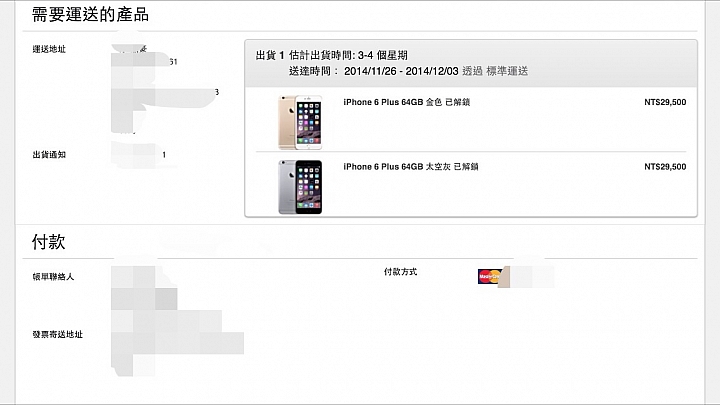This screenshot has height=405, width=720.
Task: Open the 標準運送 shipping method link
Action: point(507,71)
